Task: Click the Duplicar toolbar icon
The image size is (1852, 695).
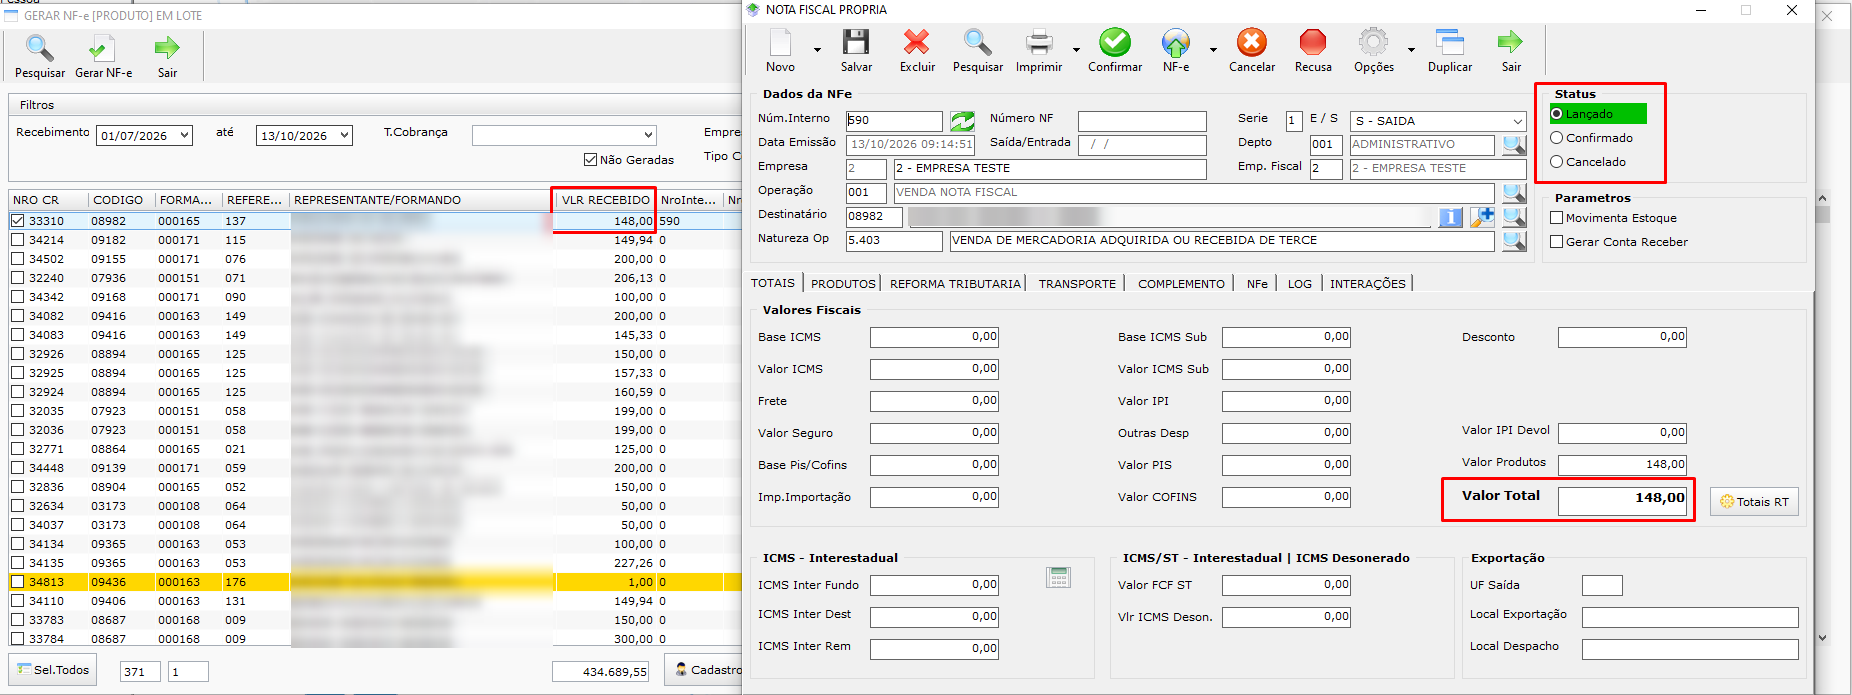Action: (x=1449, y=42)
